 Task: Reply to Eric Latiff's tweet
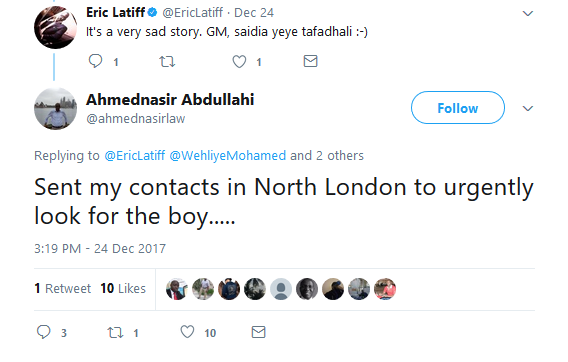(96, 61)
